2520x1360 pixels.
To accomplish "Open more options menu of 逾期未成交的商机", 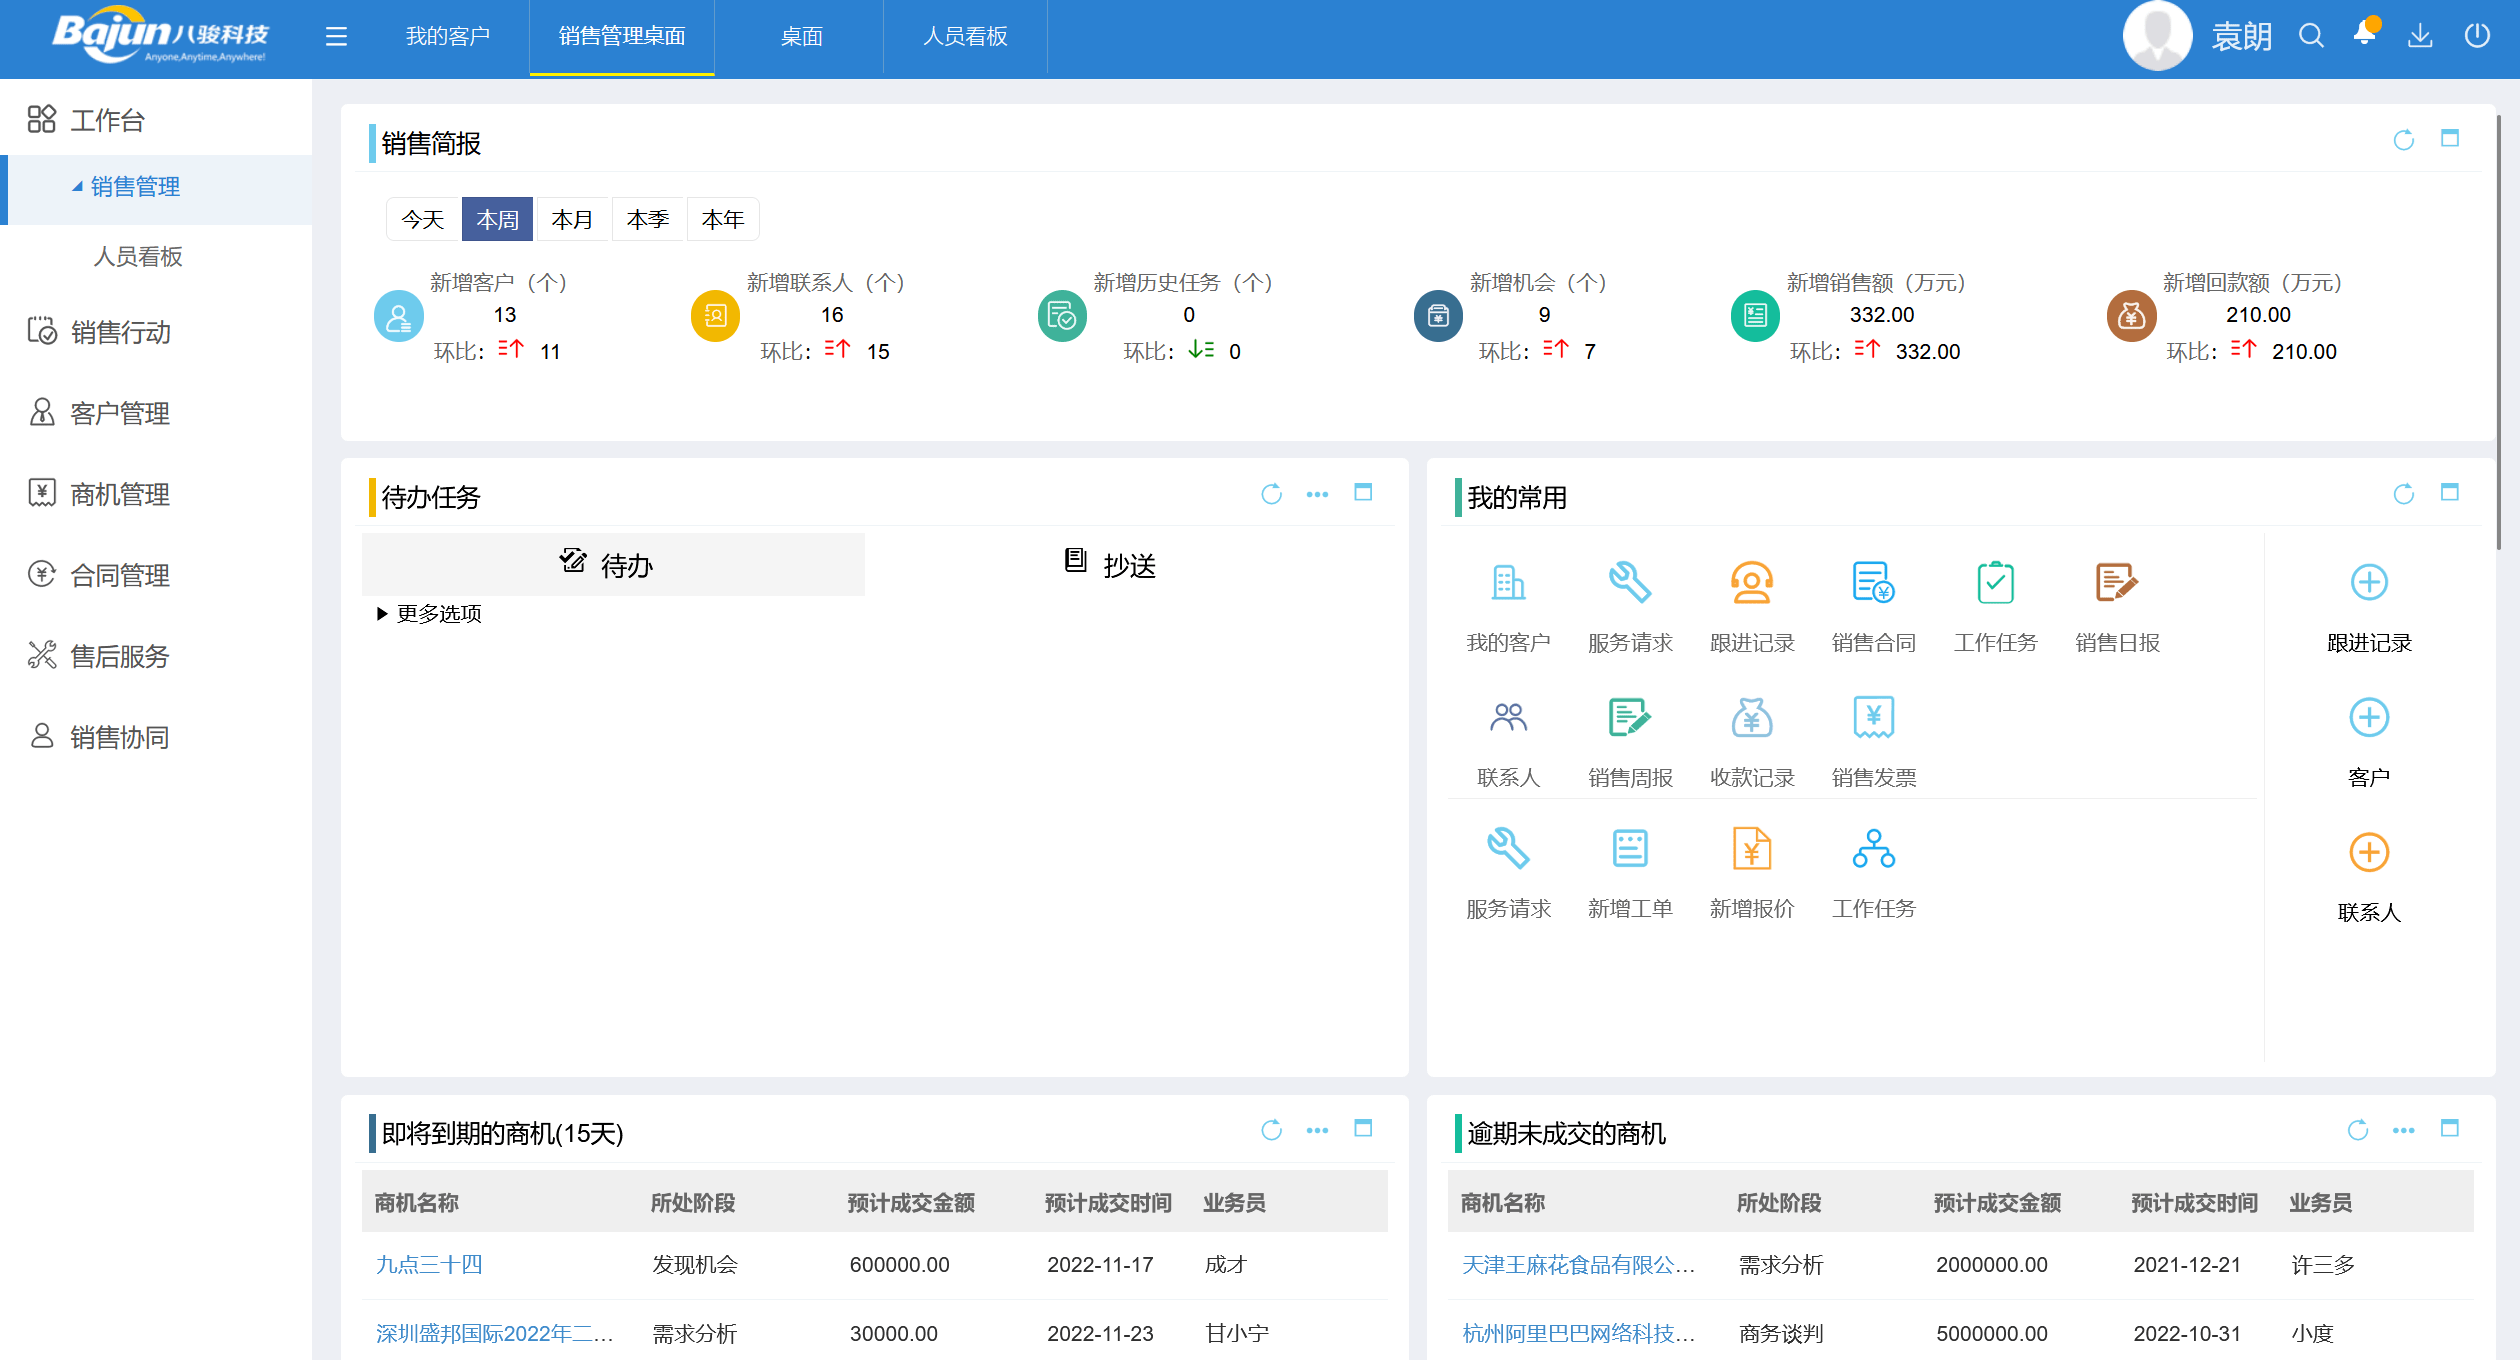I will click(x=2403, y=1130).
